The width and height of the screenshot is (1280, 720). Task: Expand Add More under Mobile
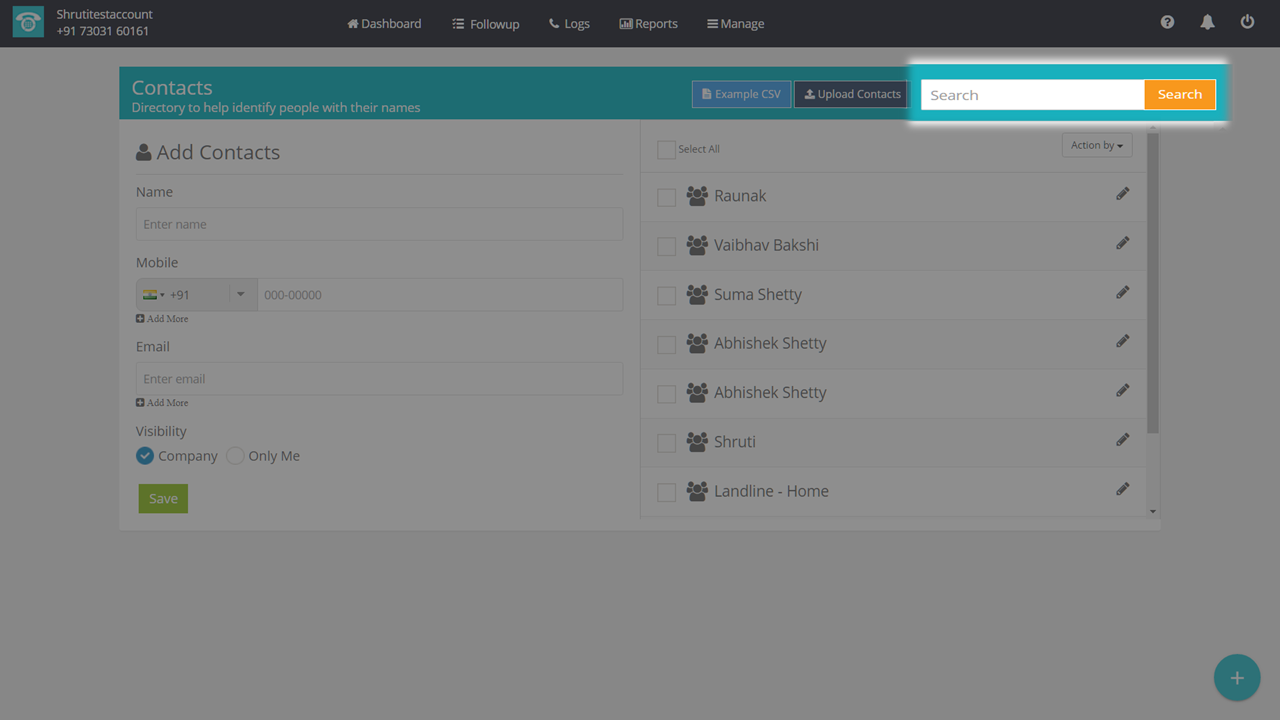[162, 319]
